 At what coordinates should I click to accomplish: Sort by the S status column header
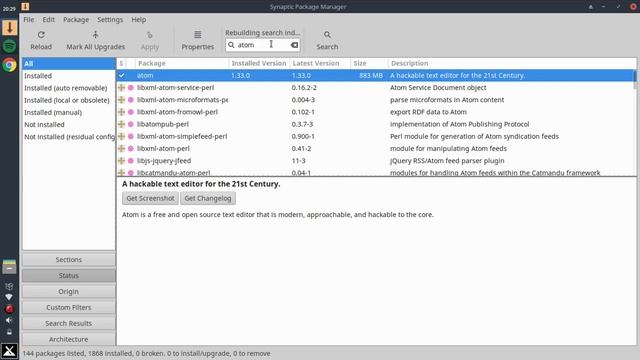(x=121, y=63)
